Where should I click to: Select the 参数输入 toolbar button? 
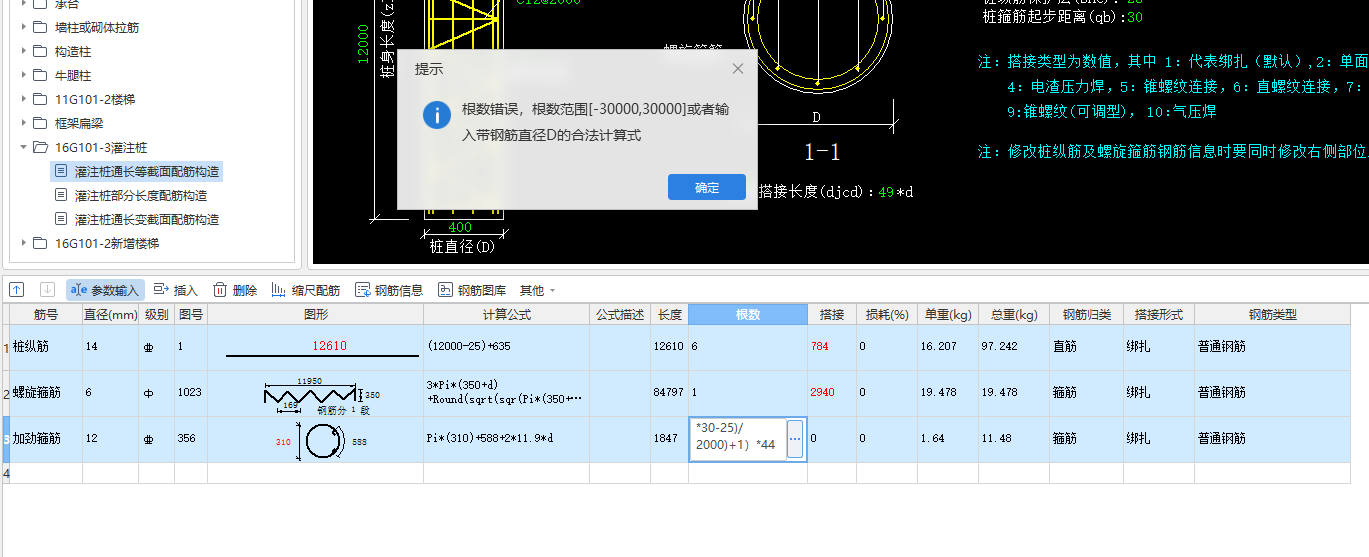point(106,290)
